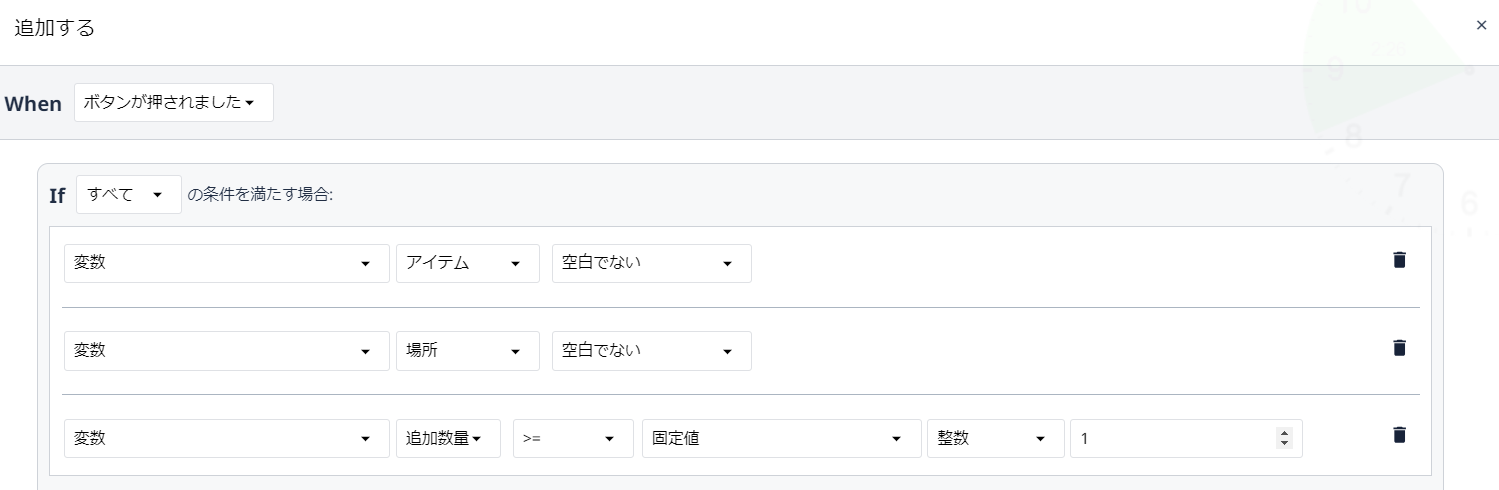Increase the value with the up stepper arrow
The height and width of the screenshot is (490, 1499).
1284,433
